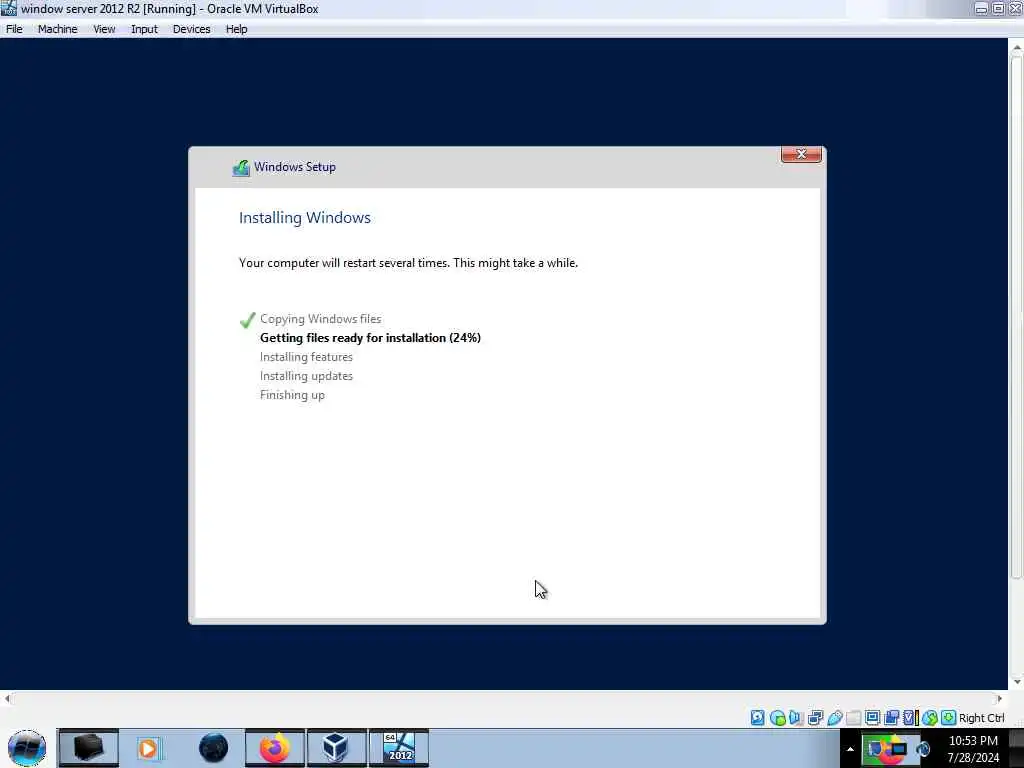Click the optical drive status bar icon
The height and width of the screenshot is (768, 1024).
[x=778, y=718]
